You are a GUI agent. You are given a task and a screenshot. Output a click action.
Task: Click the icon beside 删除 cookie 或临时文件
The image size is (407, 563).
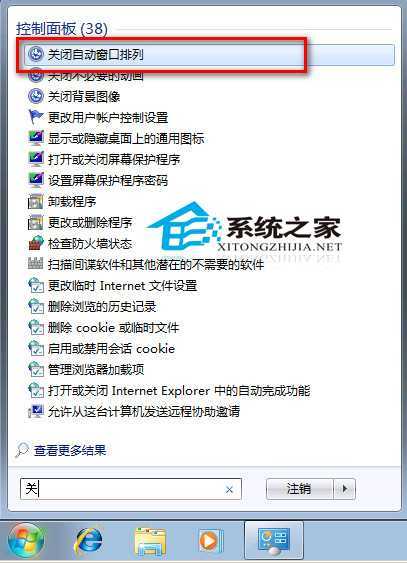36,327
